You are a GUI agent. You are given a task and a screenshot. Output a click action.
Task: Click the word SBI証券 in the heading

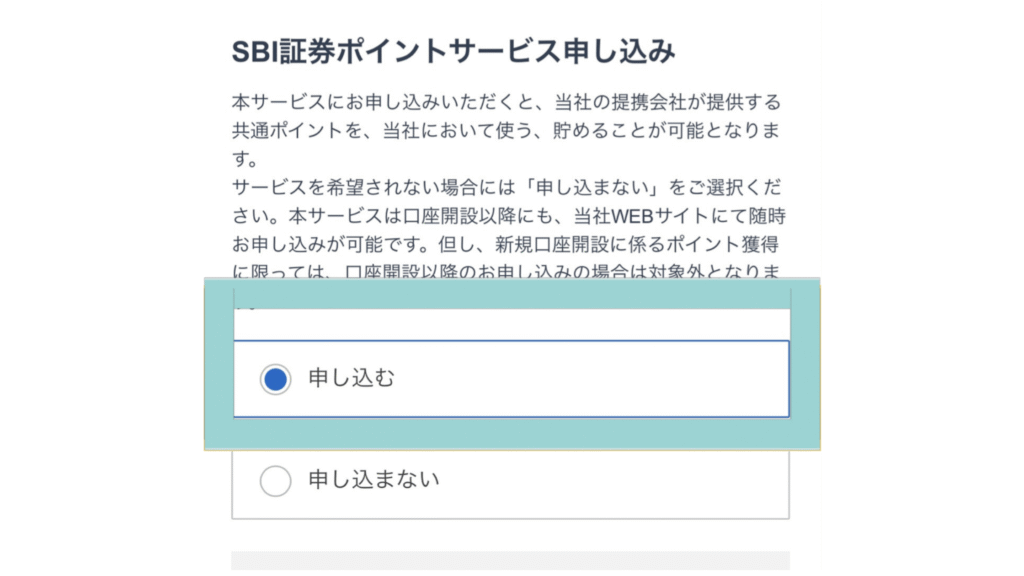(268, 52)
